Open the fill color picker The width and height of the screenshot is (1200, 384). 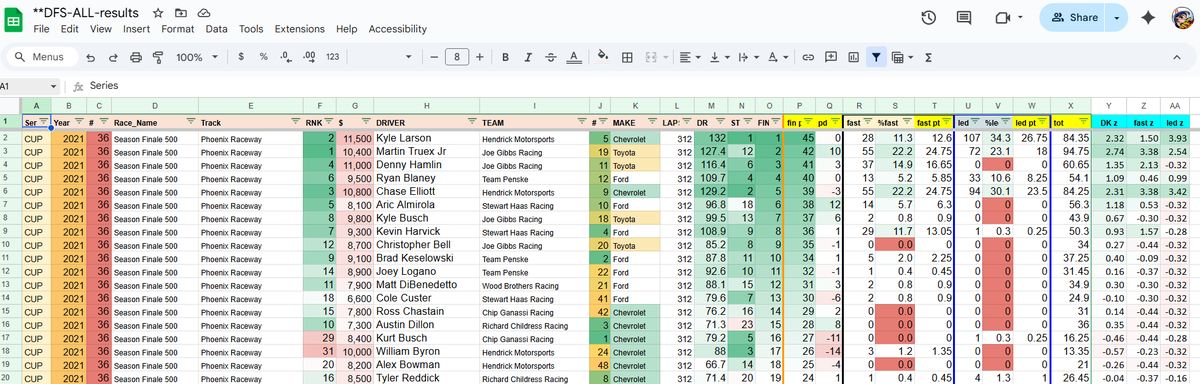603,57
